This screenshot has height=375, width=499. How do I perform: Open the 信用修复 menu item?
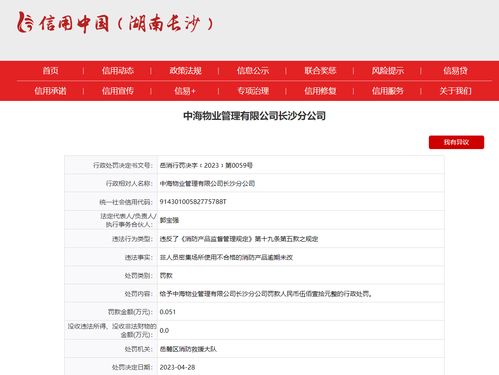point(320,91)
